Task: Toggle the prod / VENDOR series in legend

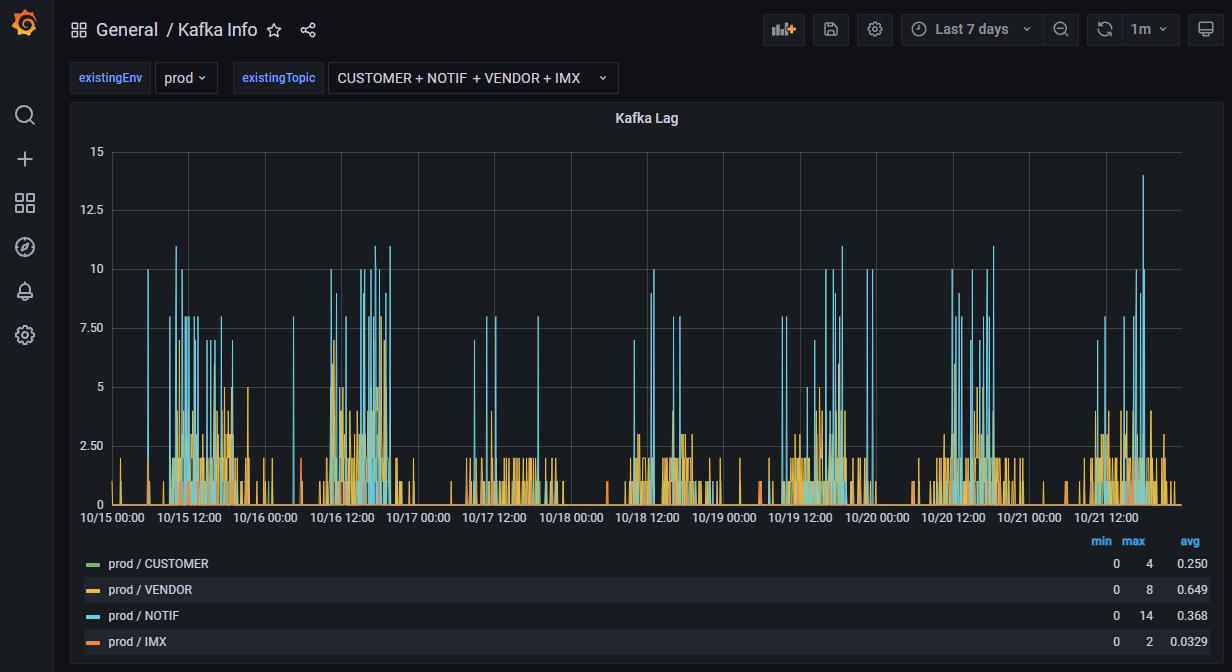Action: click(150, 590)
